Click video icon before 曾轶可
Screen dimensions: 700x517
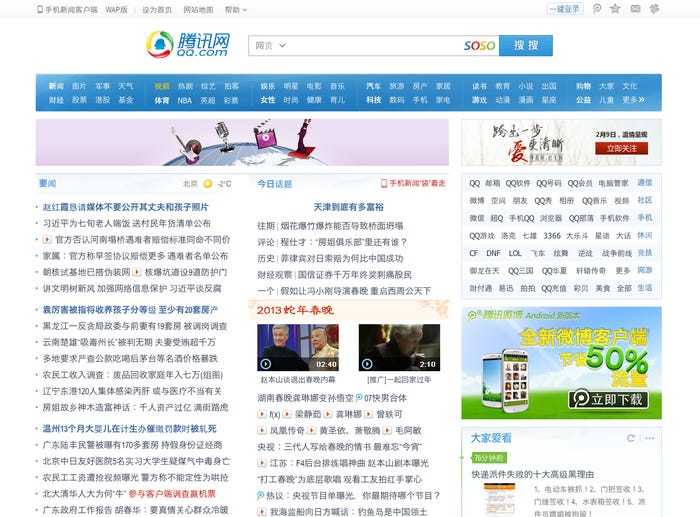pyautogui.click(x=368, y=414)
